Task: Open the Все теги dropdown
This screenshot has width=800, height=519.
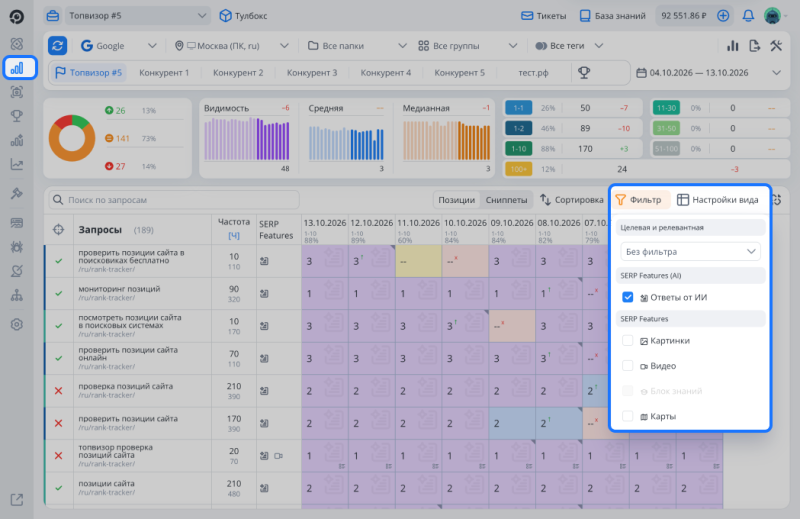Action: 569,45
